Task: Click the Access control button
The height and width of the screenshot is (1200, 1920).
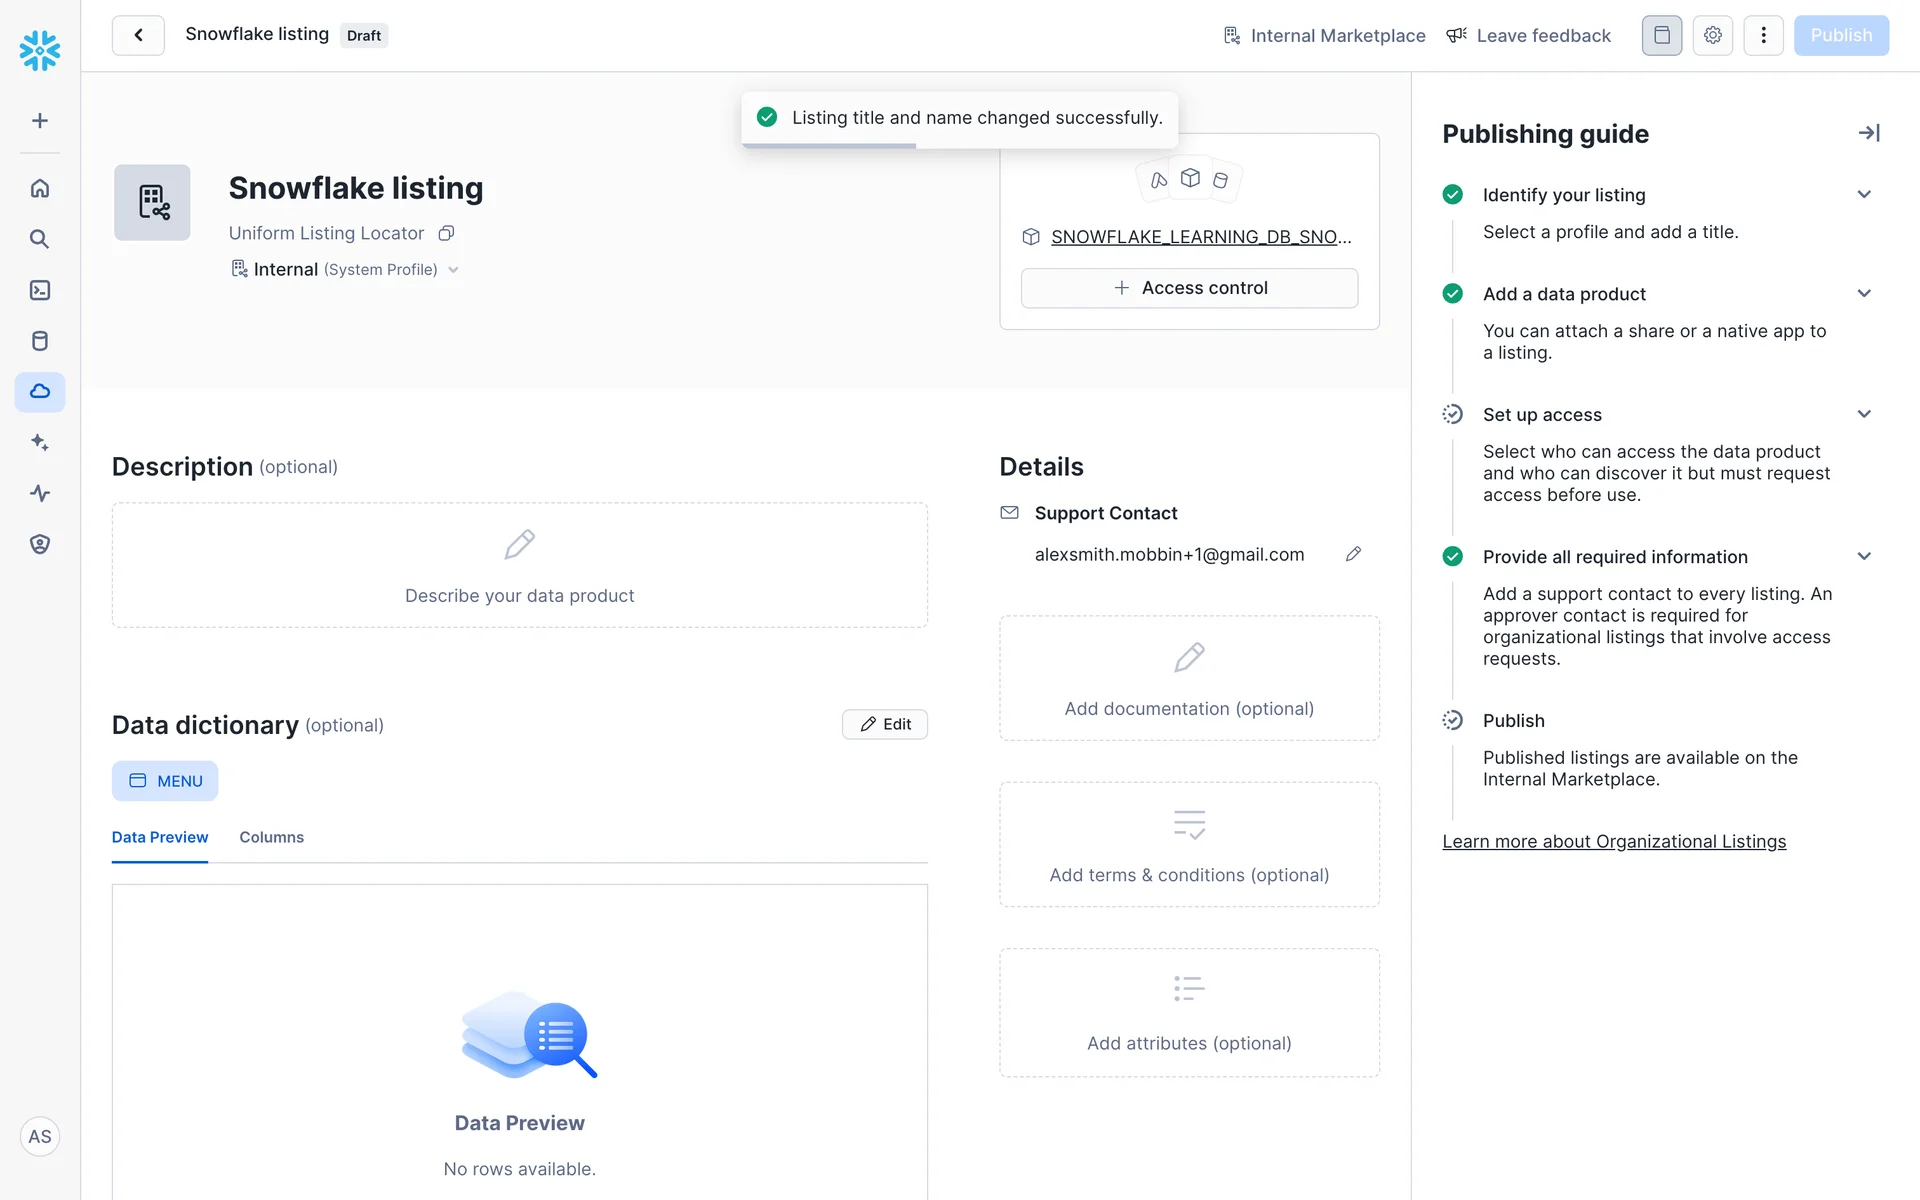Action: (1189, 288)
